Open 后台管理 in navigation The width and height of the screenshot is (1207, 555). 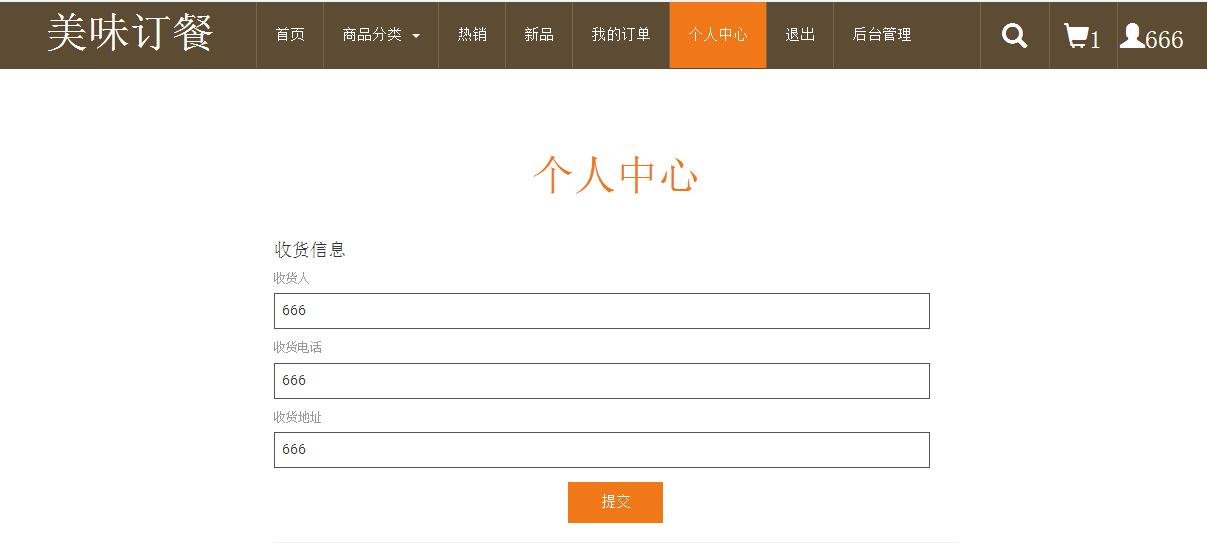tap(882, 35)
